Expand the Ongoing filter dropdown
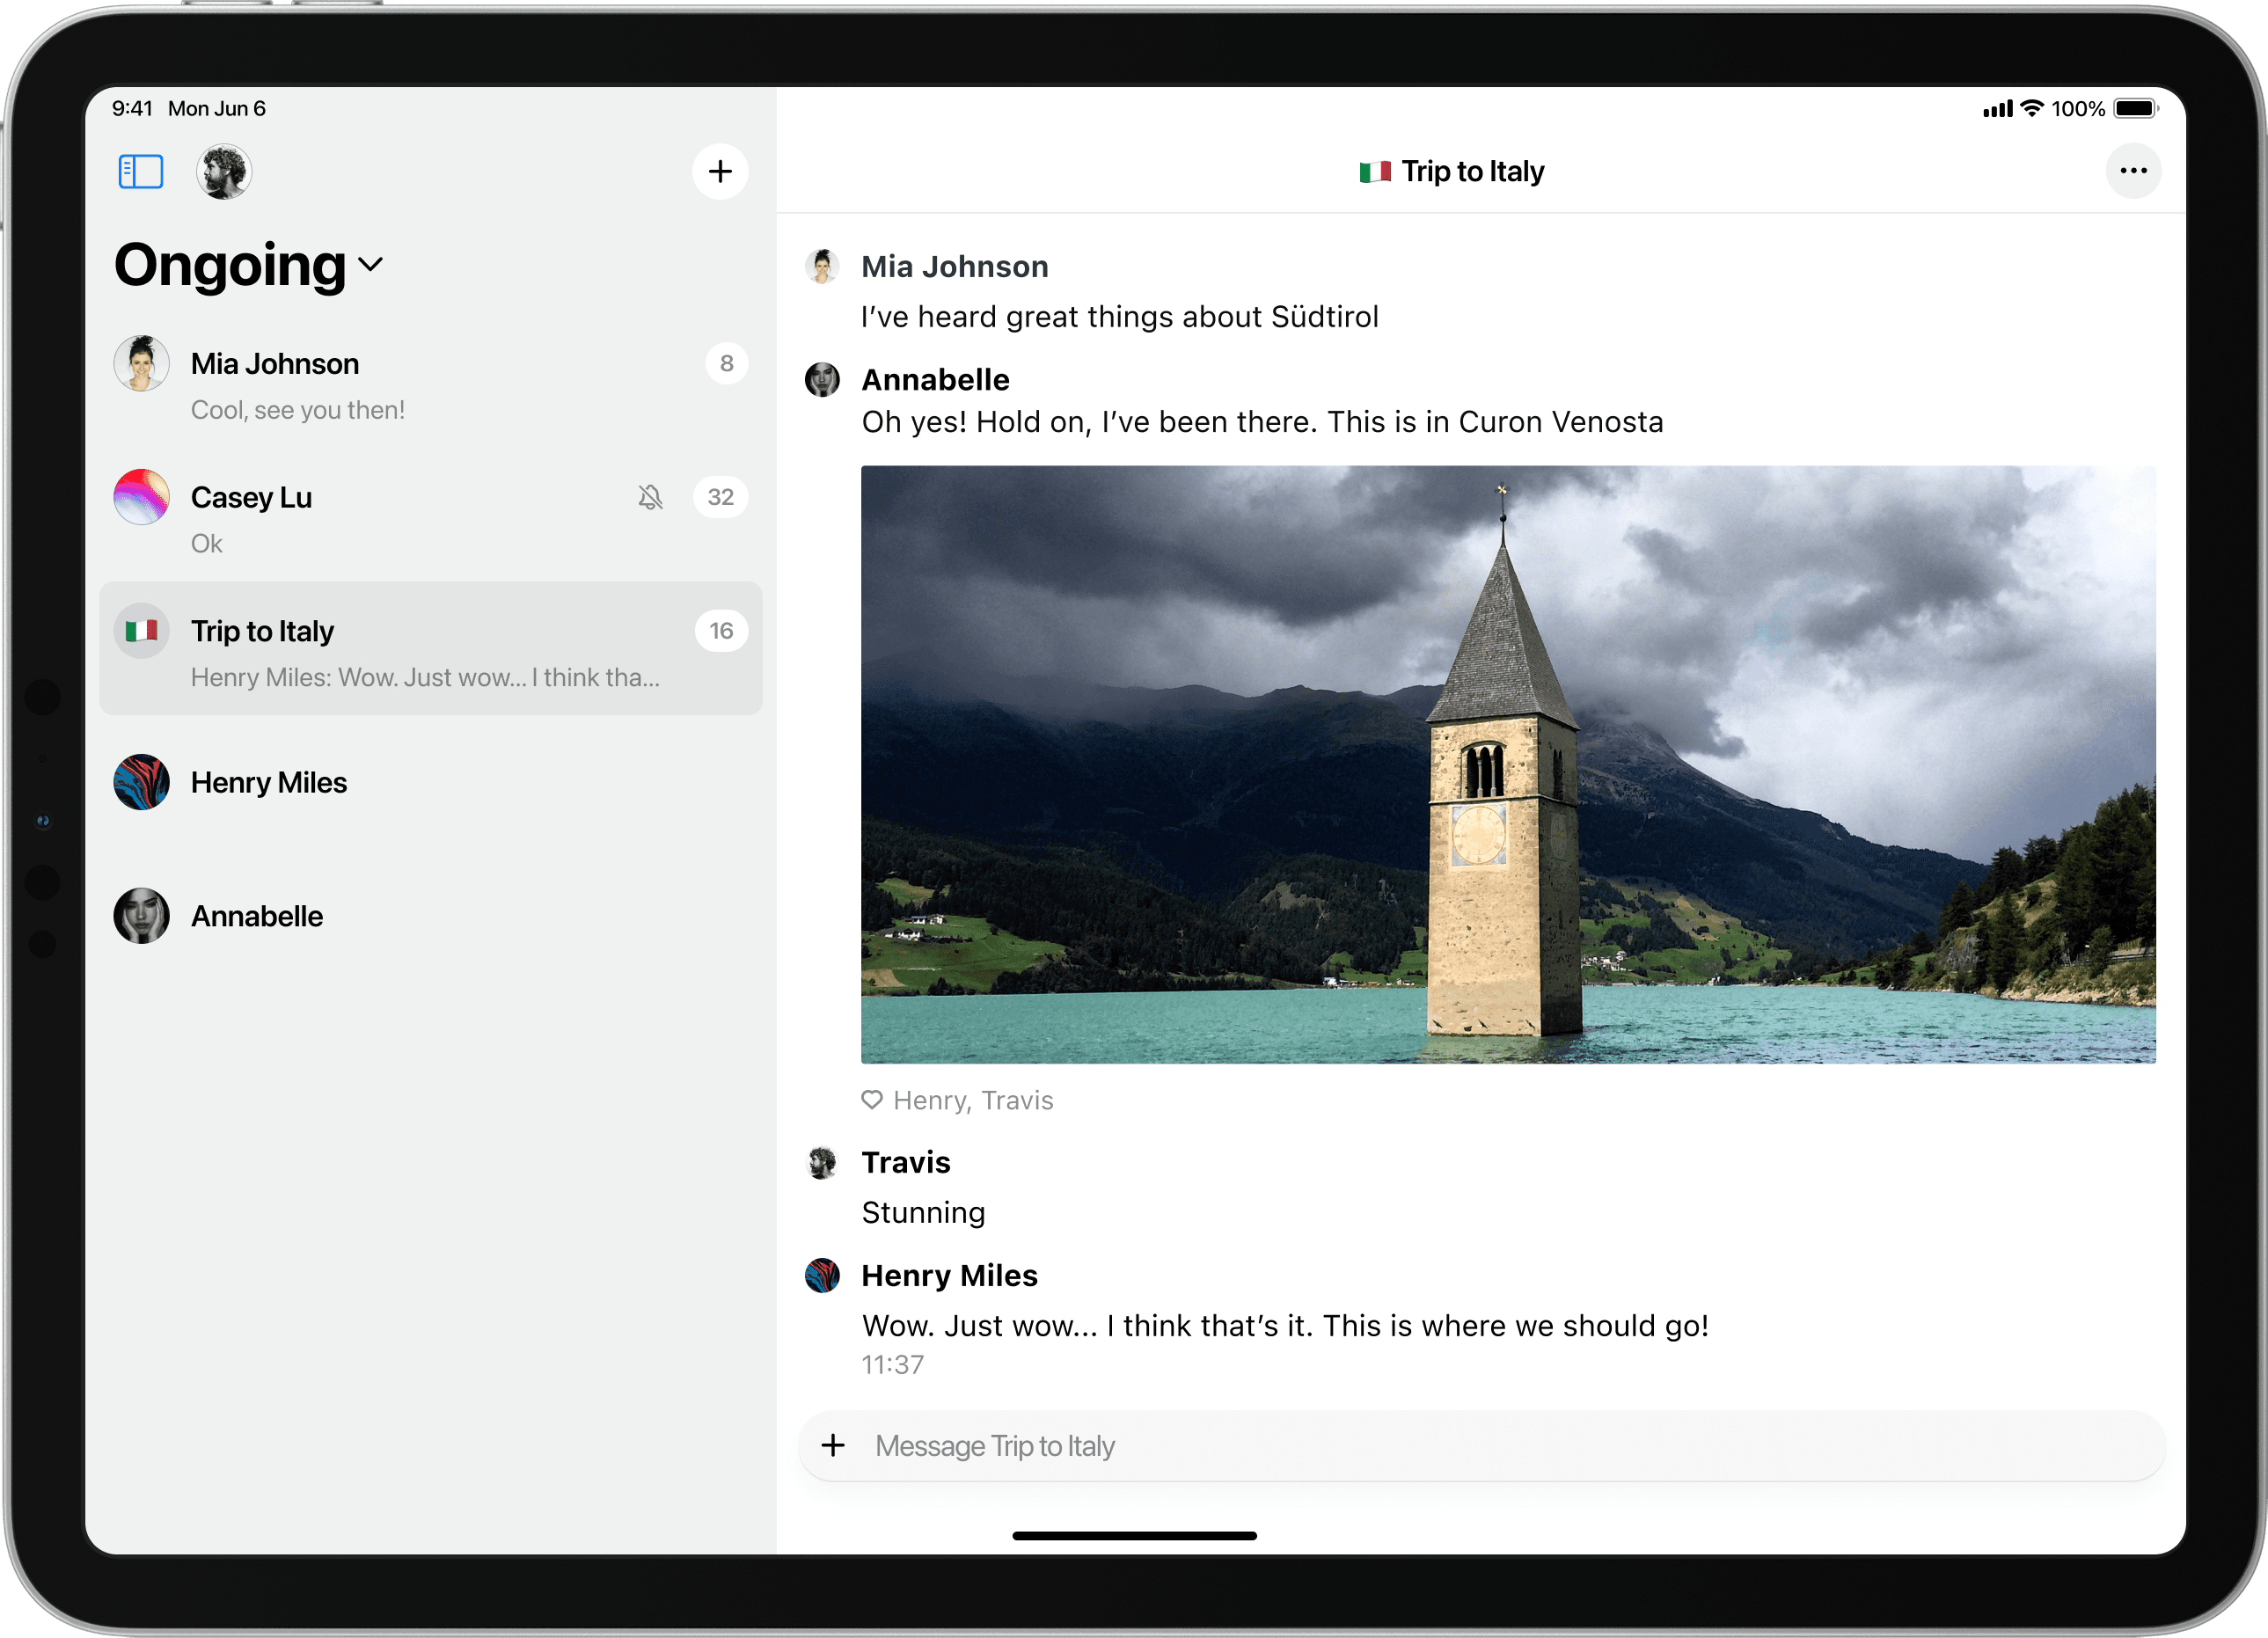The width and height of the screenshot is (2268, 1638). (249, 265)
